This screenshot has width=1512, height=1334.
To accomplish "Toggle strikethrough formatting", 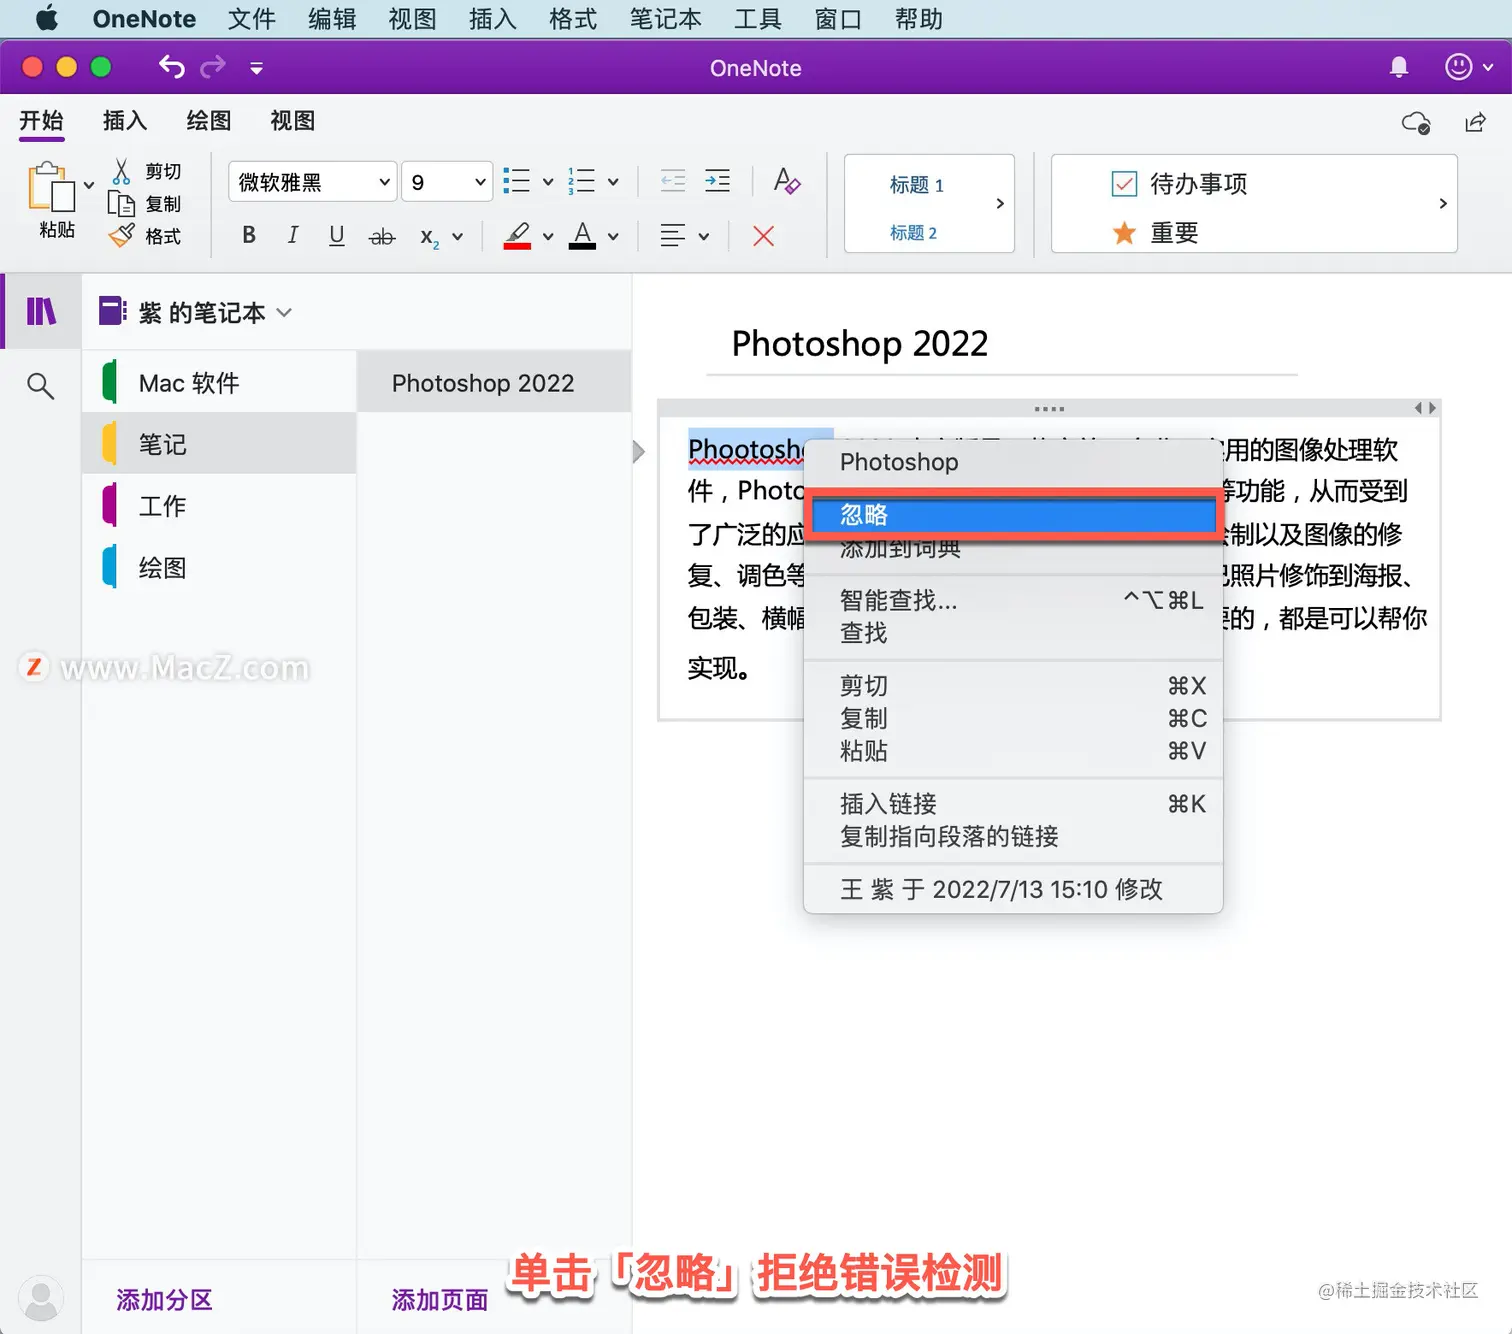I will click(382, 237).
